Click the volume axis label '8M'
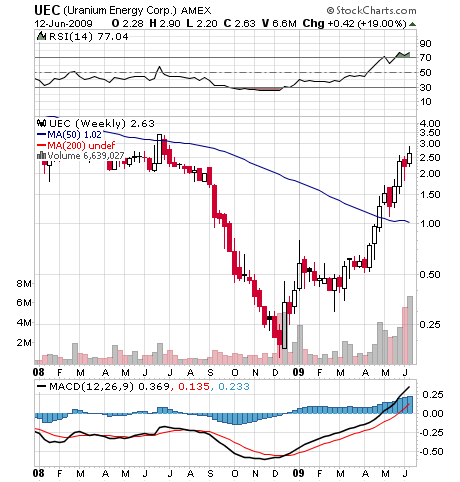This screenshot has height=482, width=460. (x=24, y=284)
